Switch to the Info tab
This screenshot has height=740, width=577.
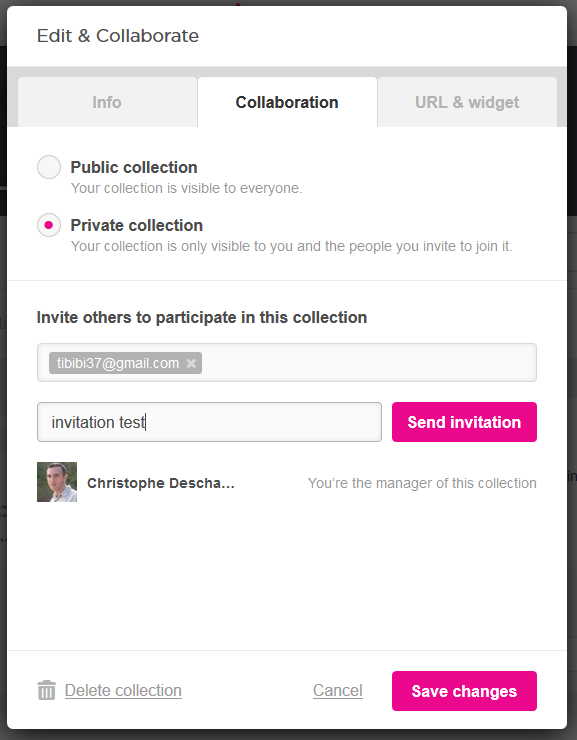107,102
